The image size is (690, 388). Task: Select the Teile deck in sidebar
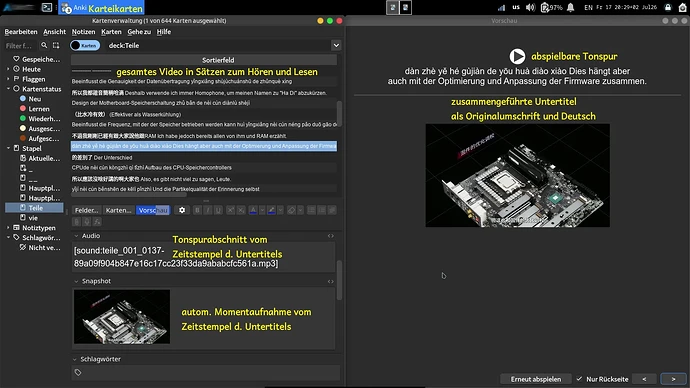[34, 208]
